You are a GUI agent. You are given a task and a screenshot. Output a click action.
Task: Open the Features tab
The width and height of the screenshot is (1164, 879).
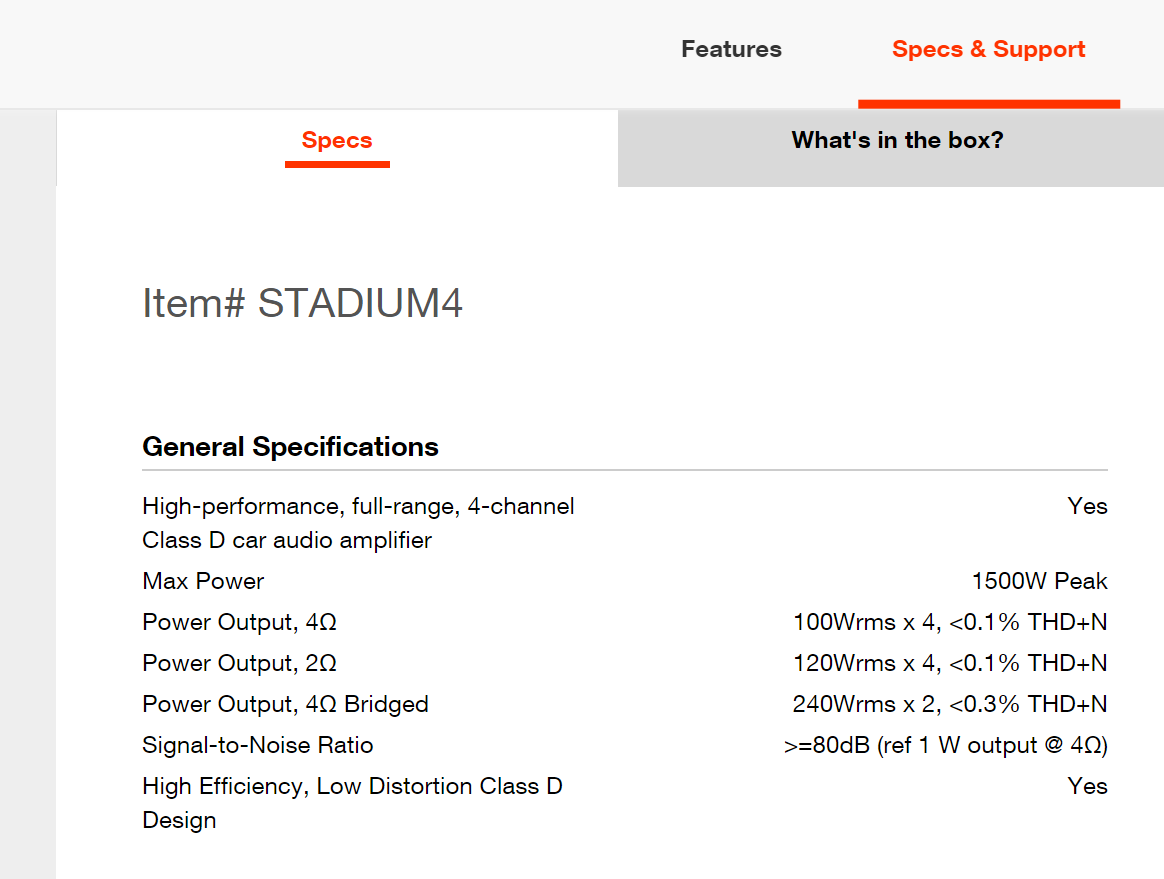coord(731,50)
